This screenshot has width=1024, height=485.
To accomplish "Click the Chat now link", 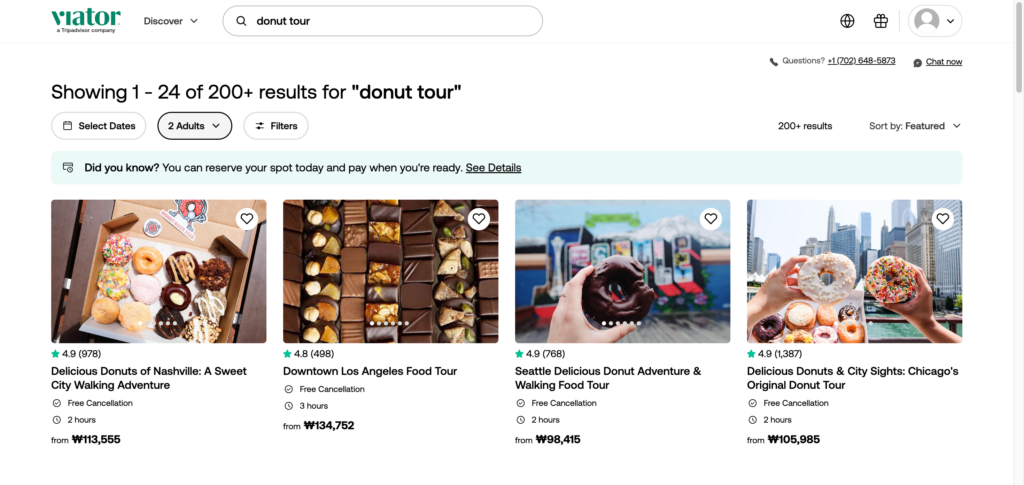I will 943,62.
